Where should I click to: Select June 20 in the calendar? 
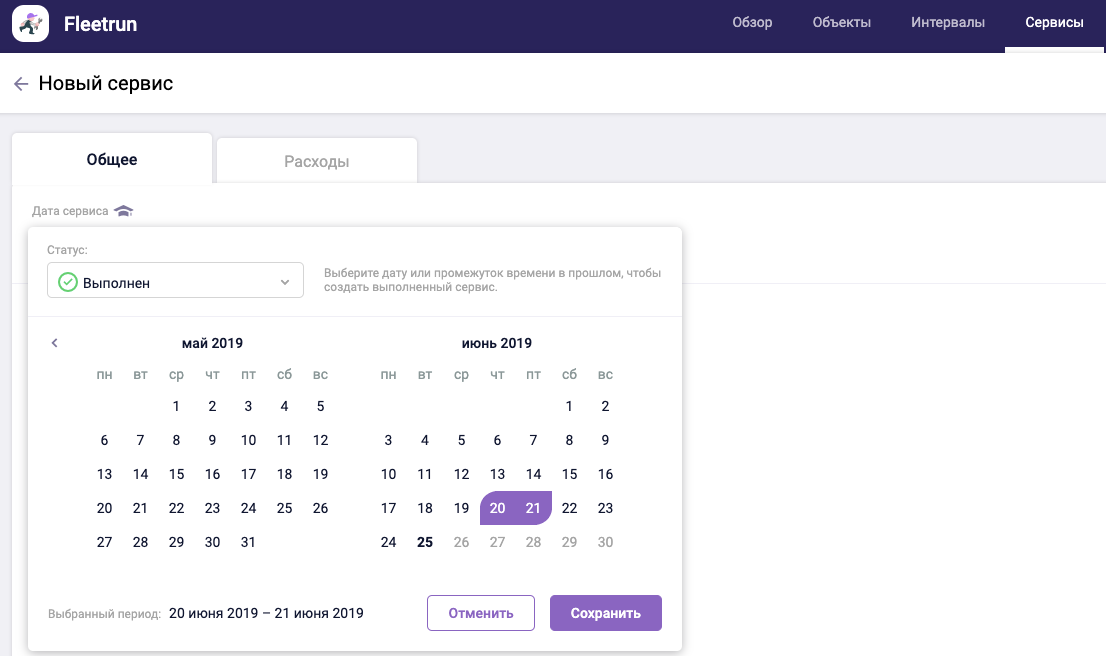click(497, 508)
